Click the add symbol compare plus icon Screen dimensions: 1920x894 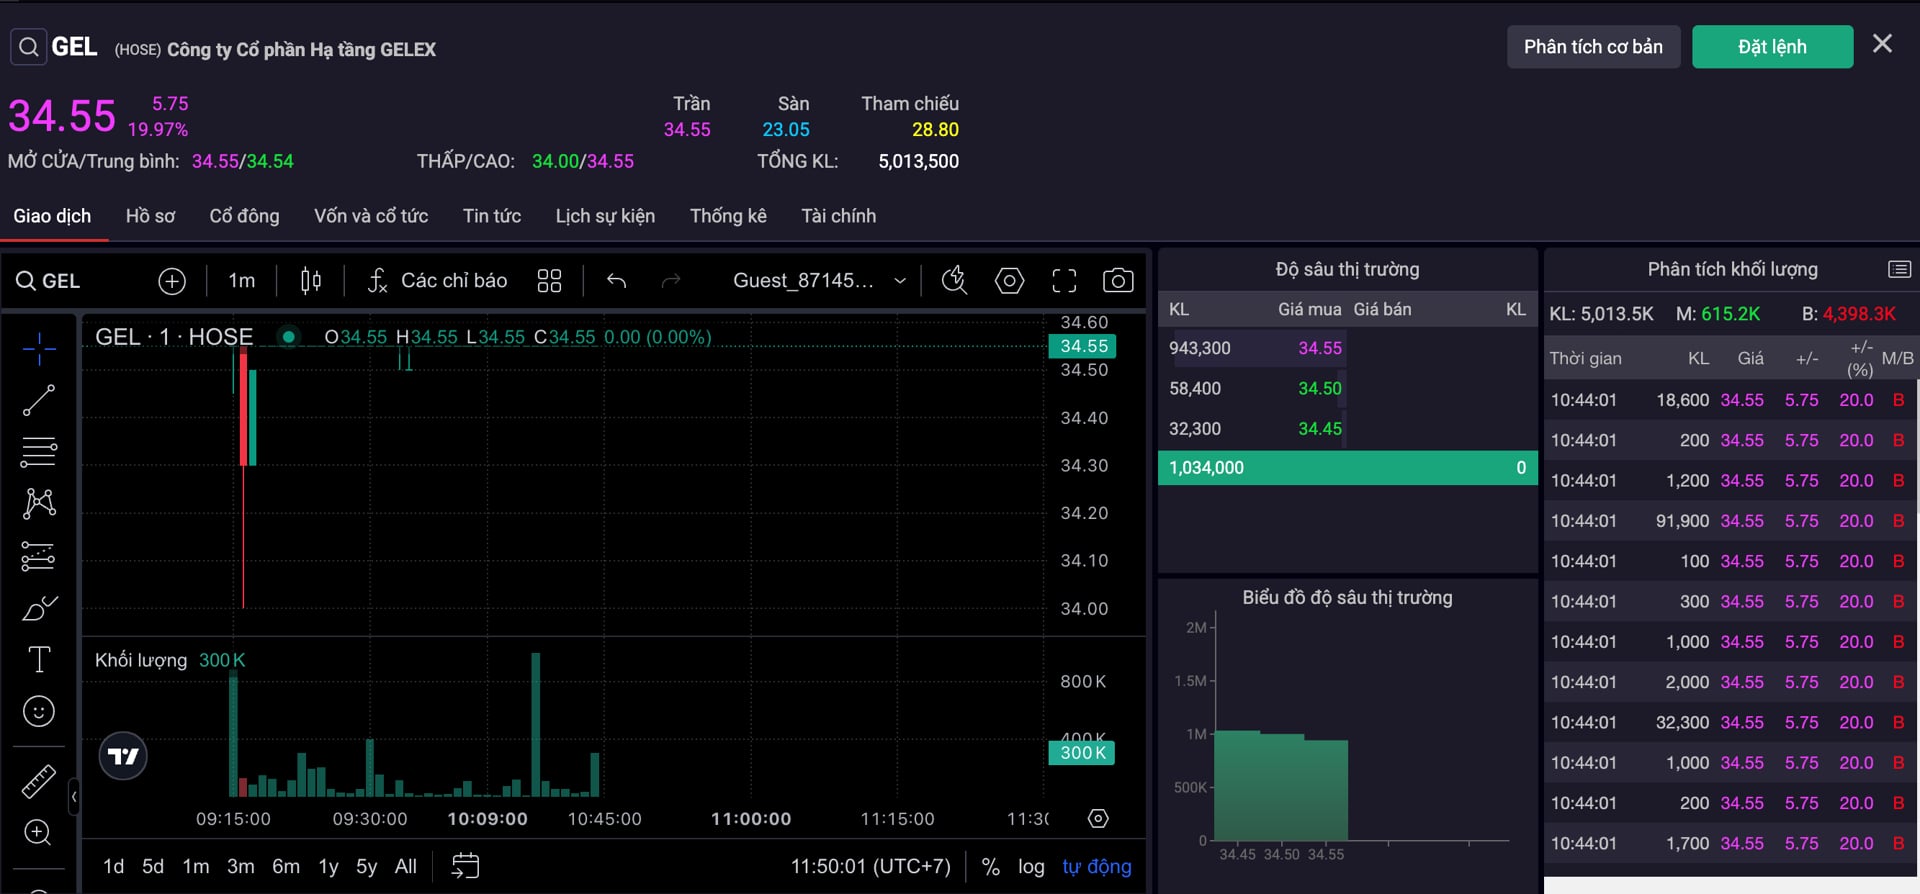172,281
